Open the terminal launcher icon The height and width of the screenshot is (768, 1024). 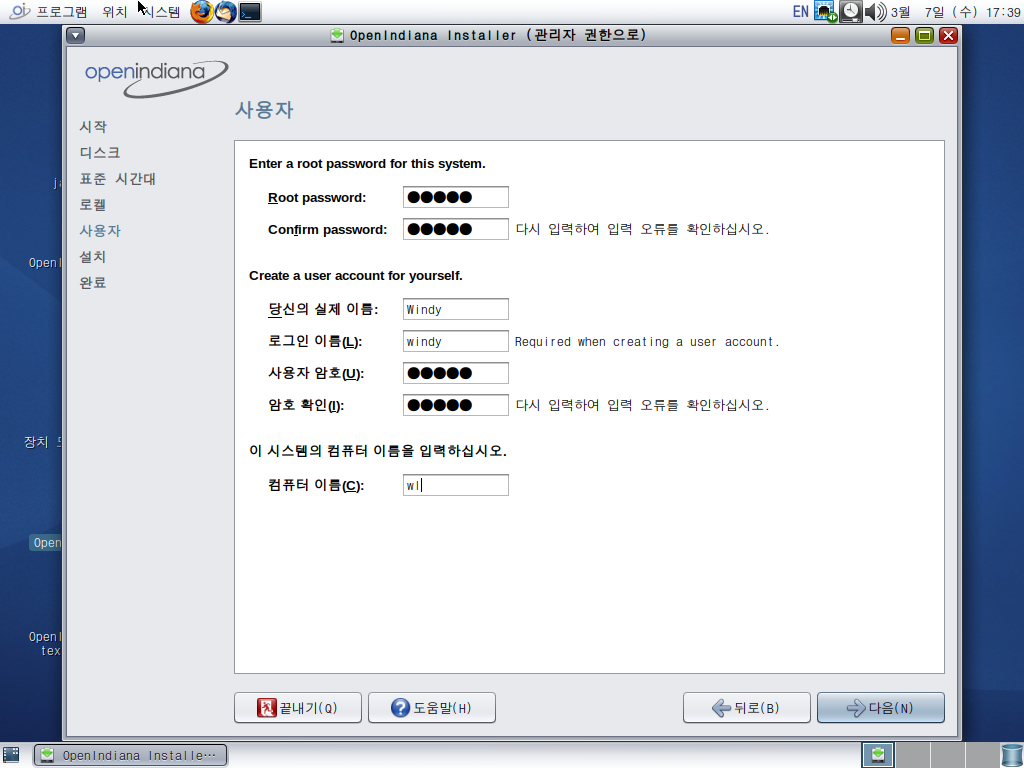250,12
